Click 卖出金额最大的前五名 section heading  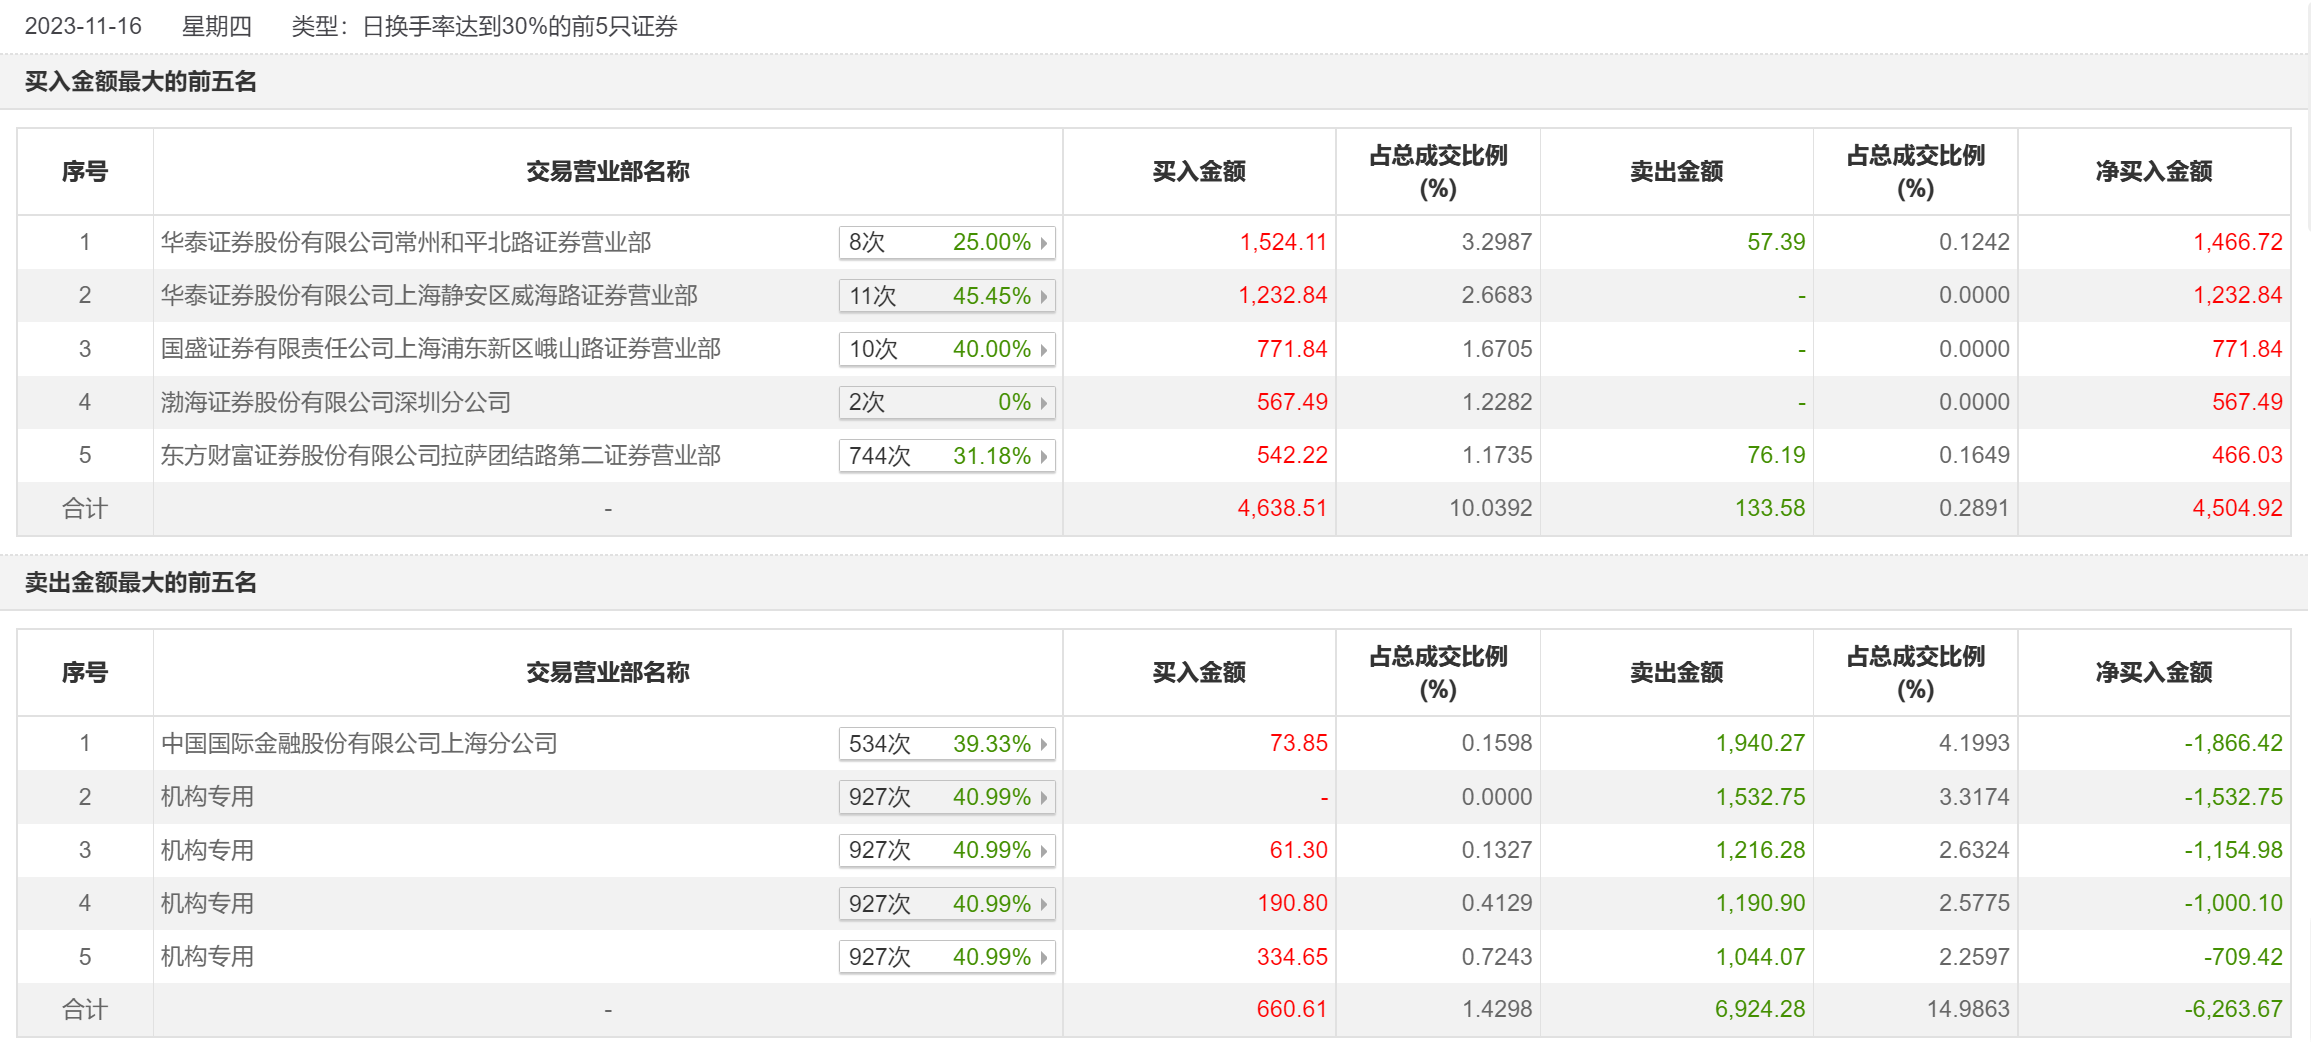(141, 583)
